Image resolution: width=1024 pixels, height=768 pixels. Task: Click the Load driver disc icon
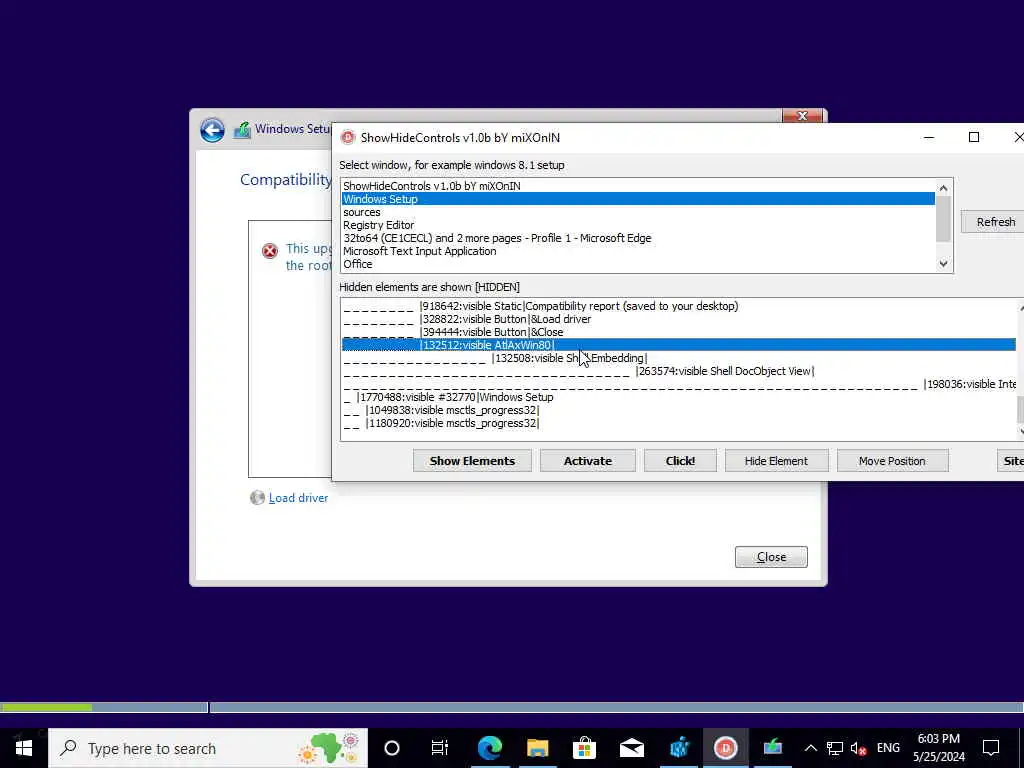pyautogui.click(x=257, y=498)
